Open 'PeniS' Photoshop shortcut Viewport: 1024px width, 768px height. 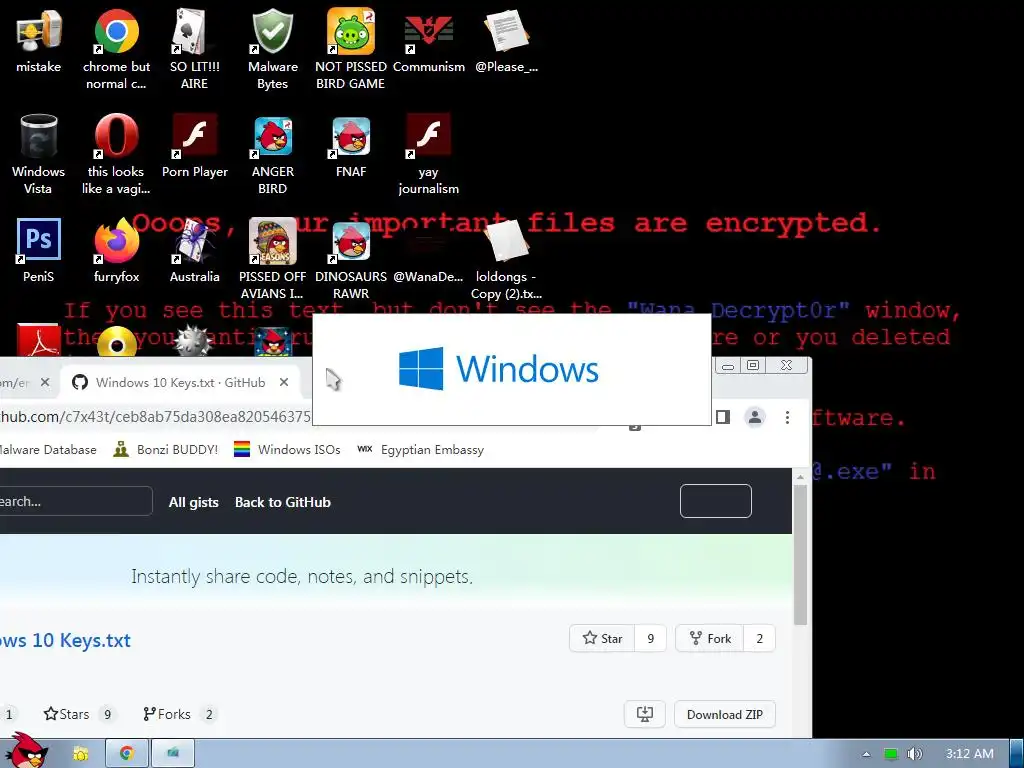point(39,251)
